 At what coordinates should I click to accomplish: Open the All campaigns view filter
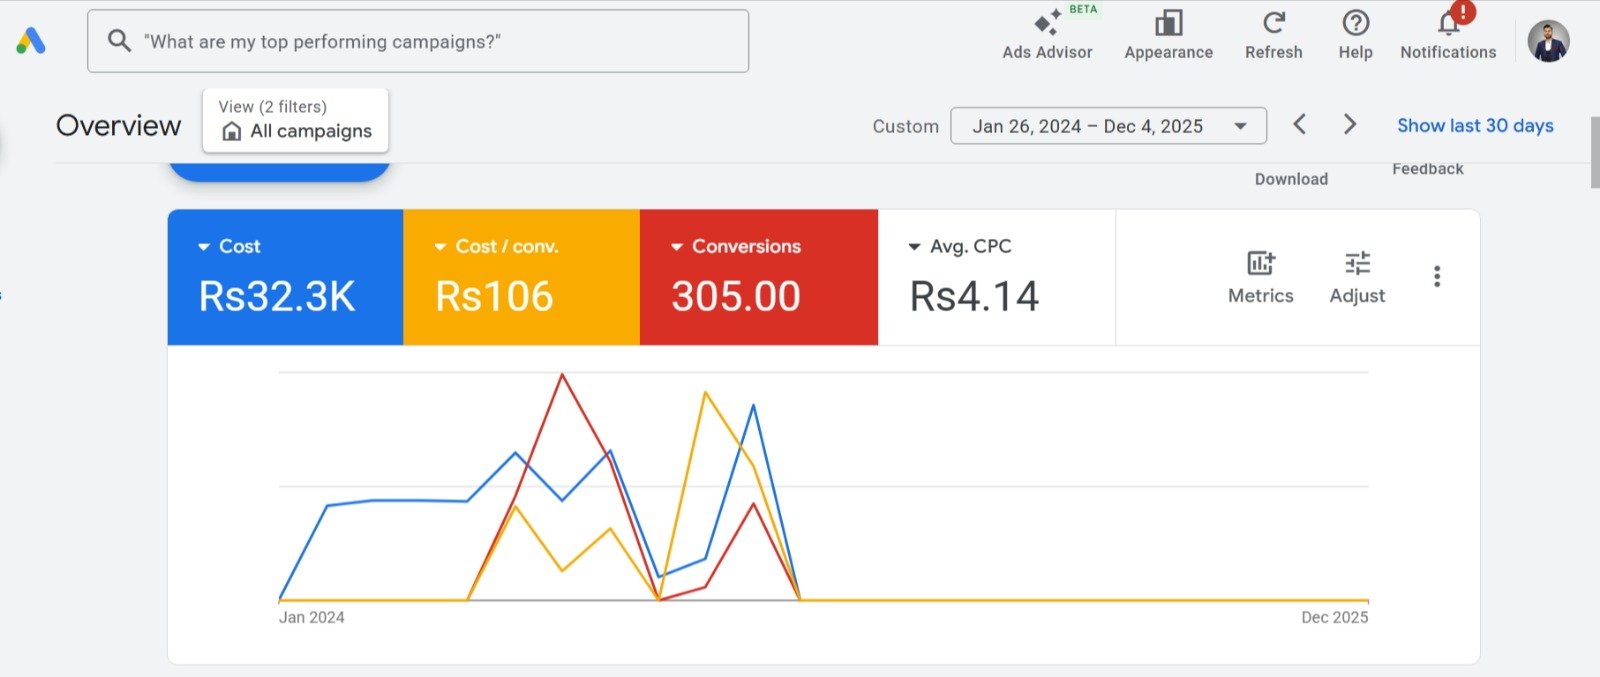click(x=296, y=121)
